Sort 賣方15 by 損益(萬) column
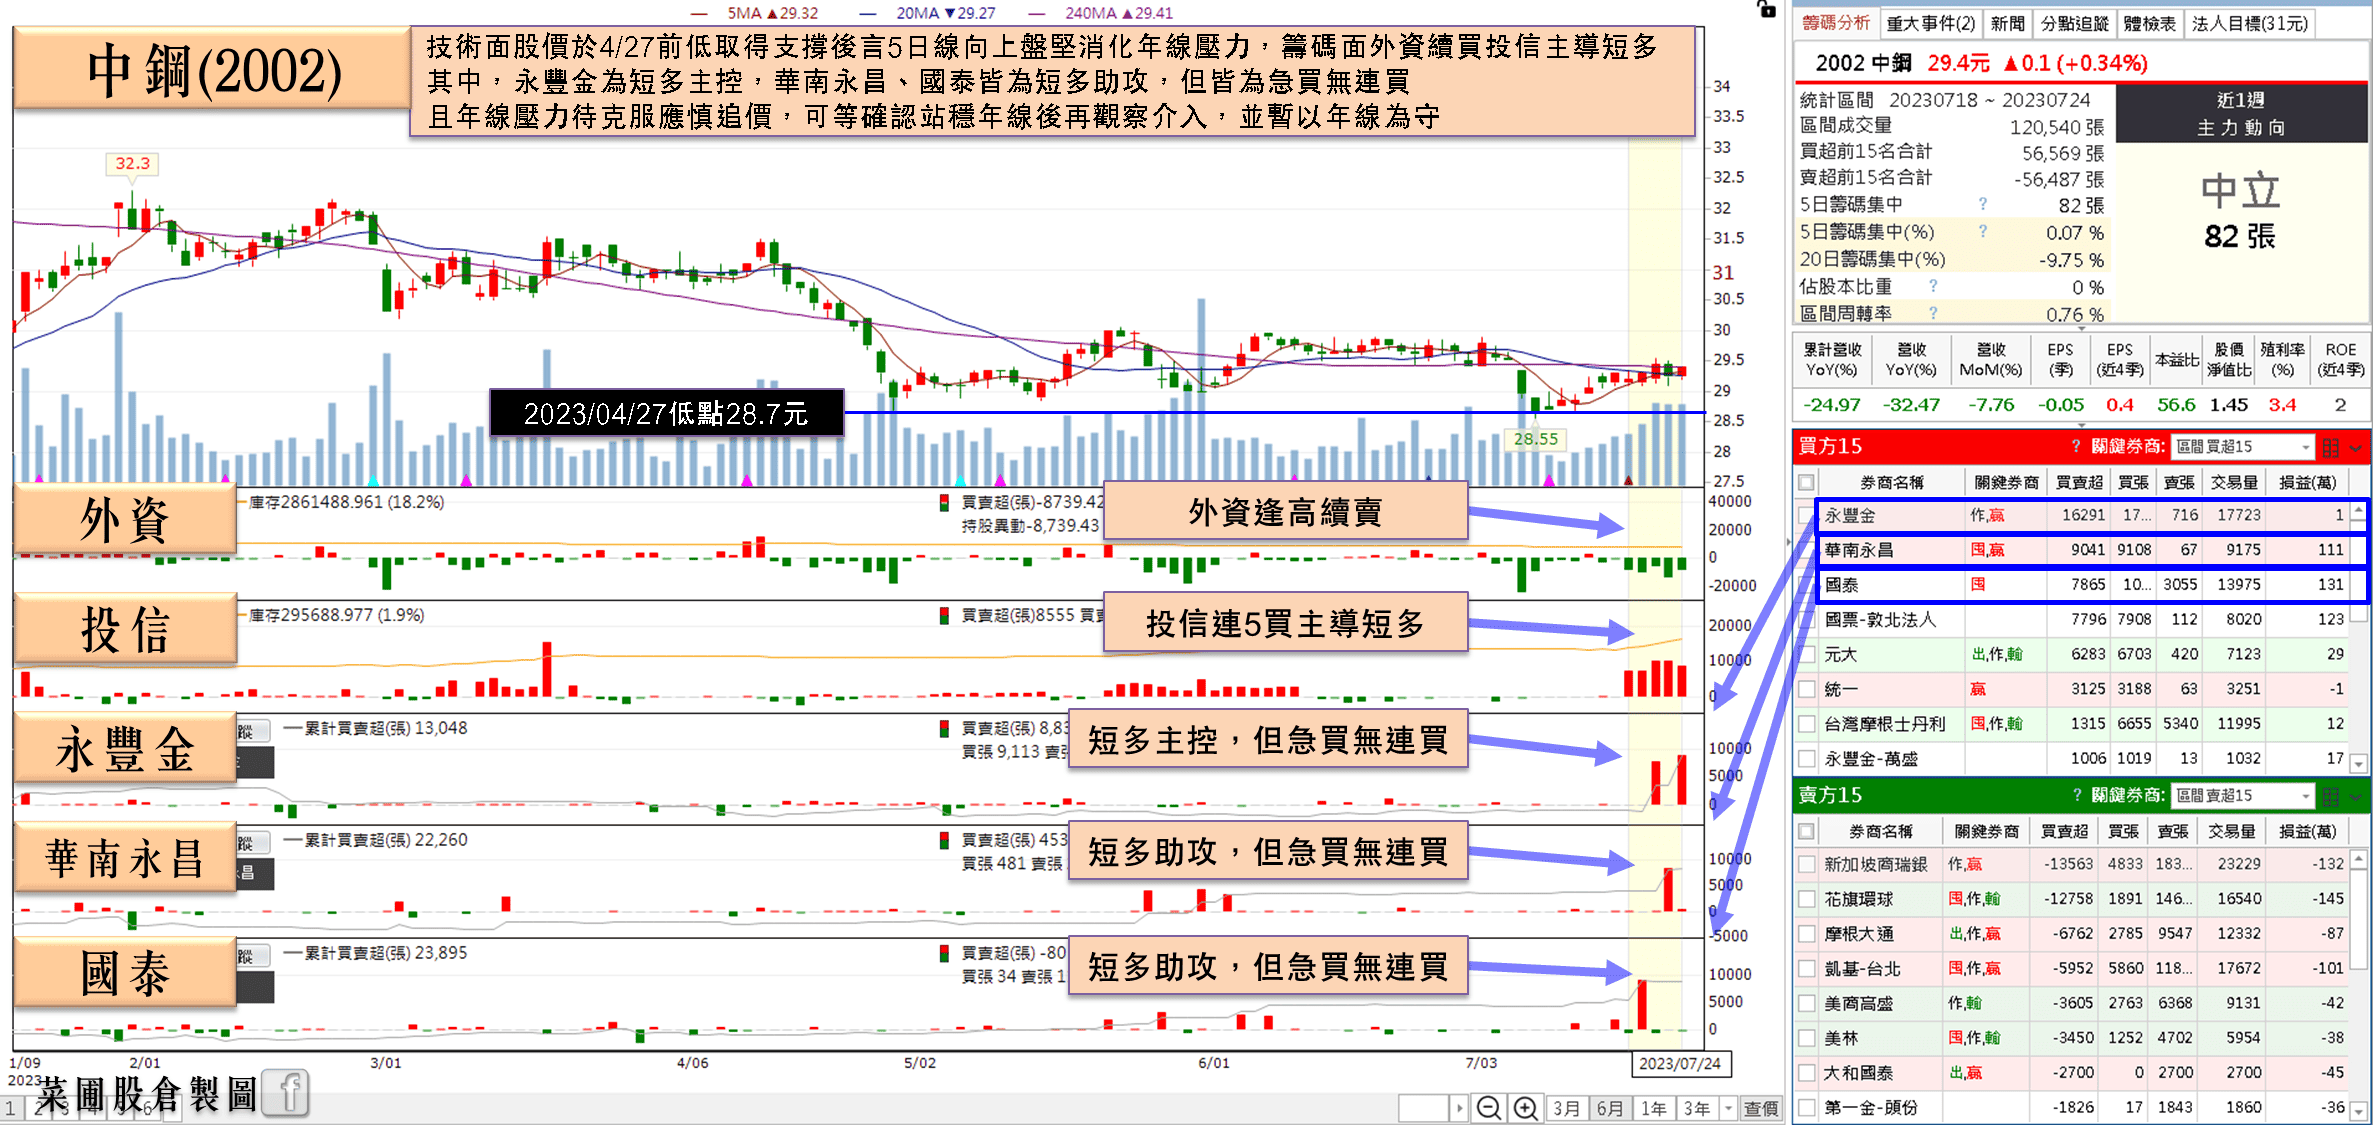This screenshot has width=2373, height=1147. 2307,831
